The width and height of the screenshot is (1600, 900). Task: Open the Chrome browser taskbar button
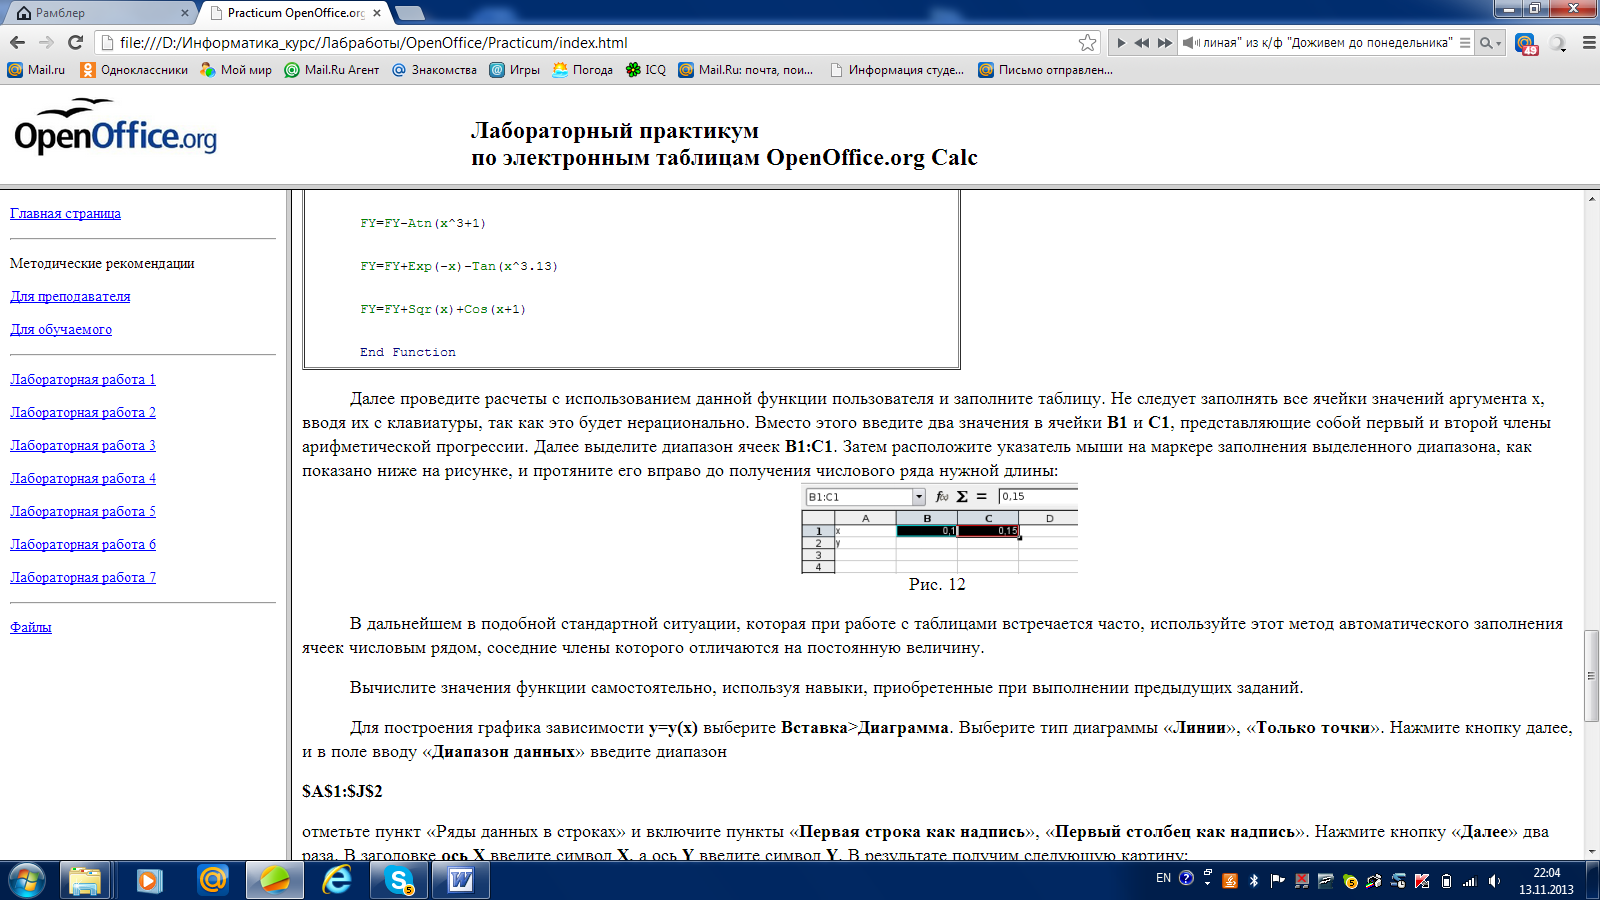click(x=275, y=881)
